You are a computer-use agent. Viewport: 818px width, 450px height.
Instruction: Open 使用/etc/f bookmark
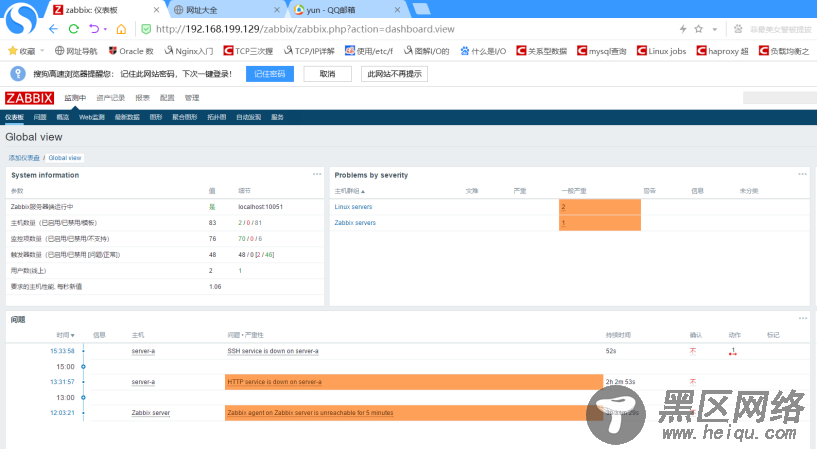tap(369, 51)
